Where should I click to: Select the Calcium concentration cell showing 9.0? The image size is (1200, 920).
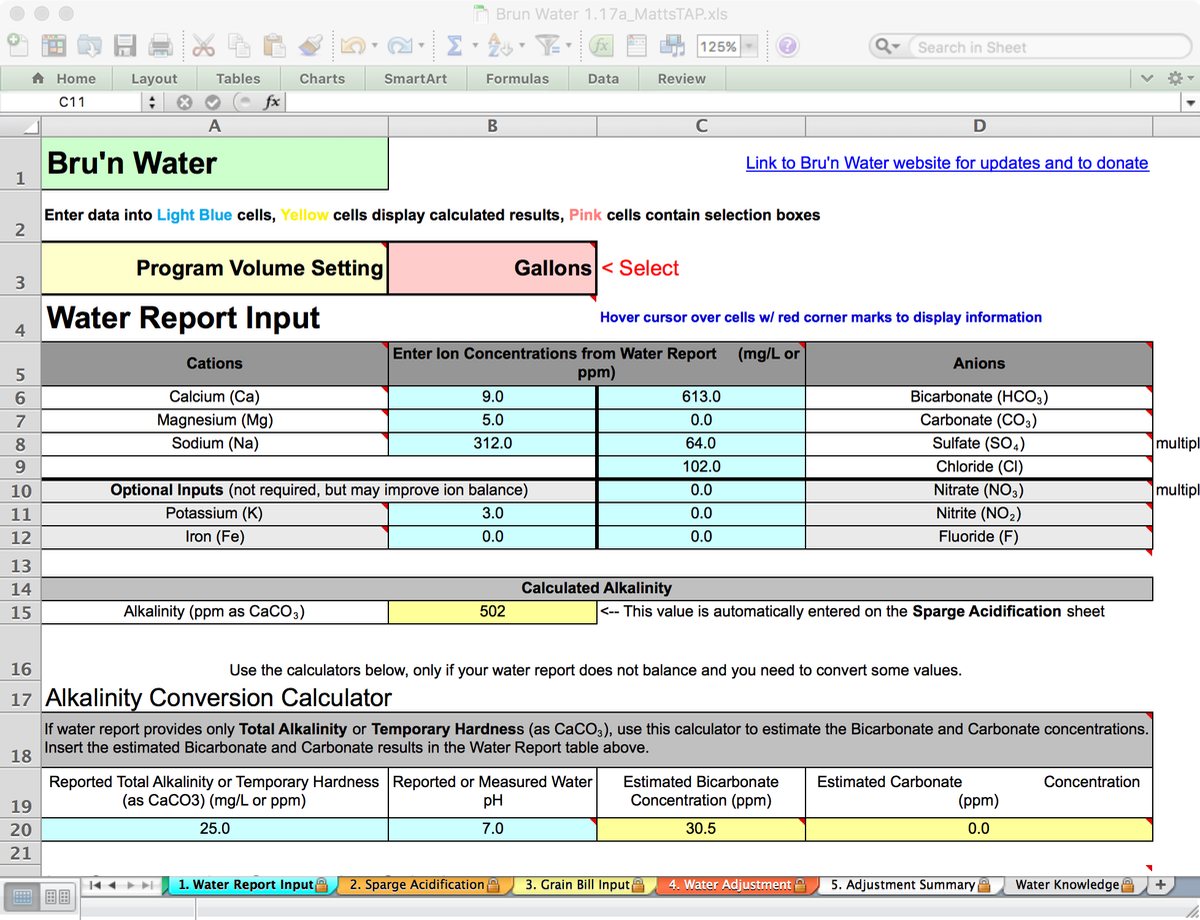[492, 396]
